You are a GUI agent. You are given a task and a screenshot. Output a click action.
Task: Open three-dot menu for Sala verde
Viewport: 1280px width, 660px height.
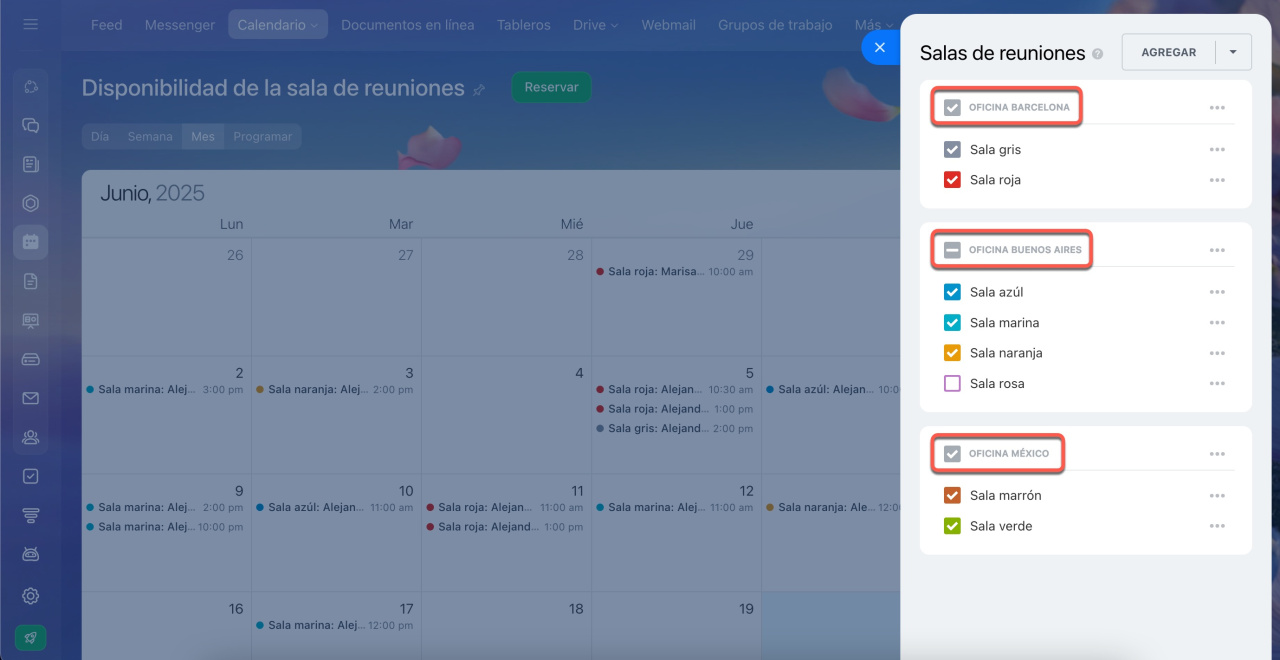pyautogui.click(x=1217, y=526)
